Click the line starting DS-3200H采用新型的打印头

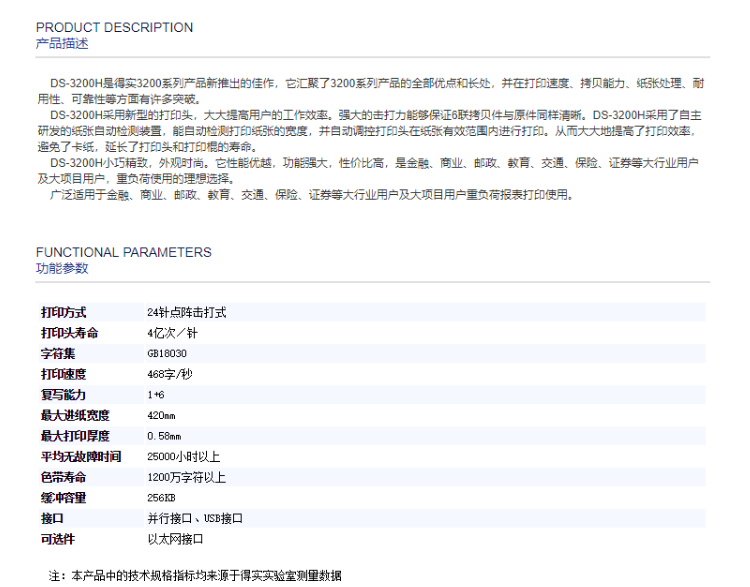click(375, 115)
